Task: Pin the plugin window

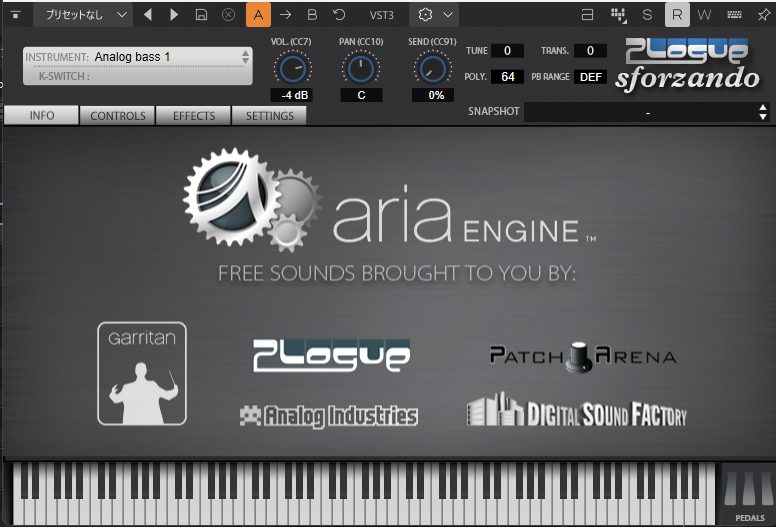Action: (764, 15)
